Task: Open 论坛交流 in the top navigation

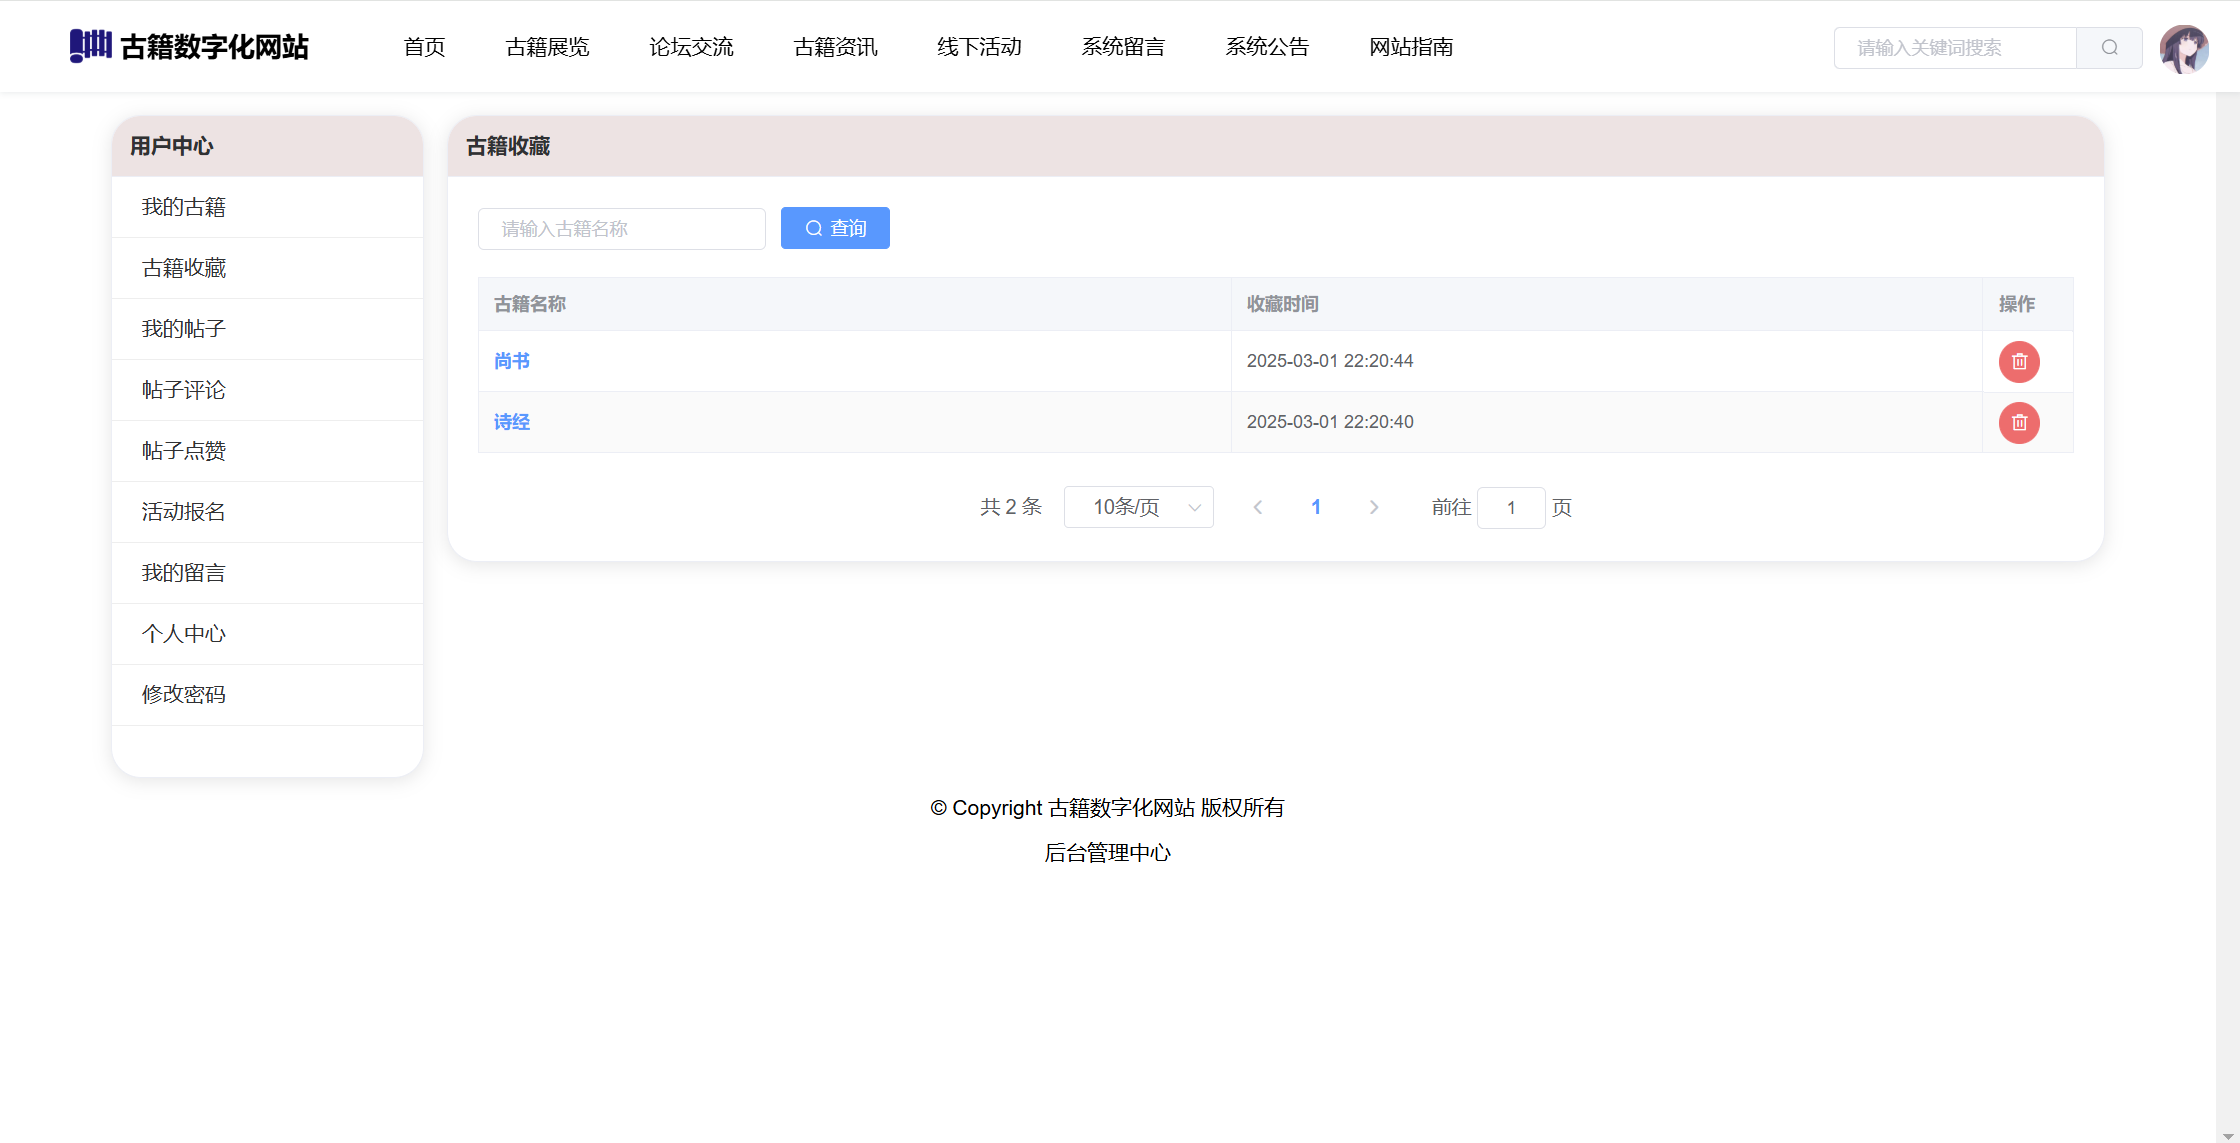Action: 691,47
